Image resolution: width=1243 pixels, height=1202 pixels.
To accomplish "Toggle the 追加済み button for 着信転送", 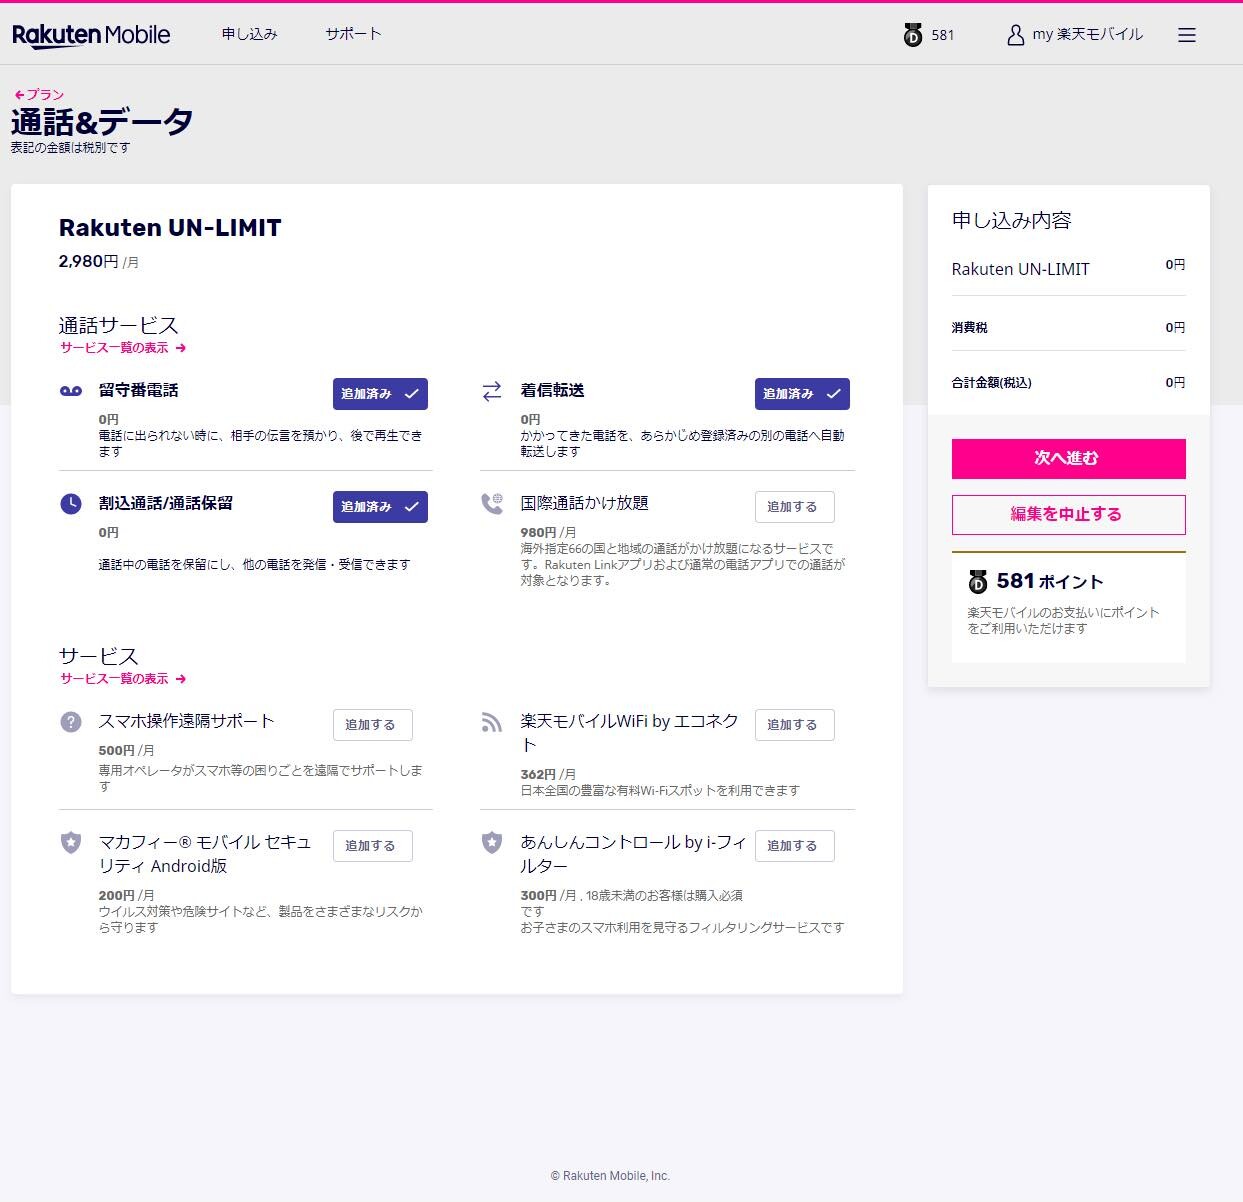I will click(802, 394).
